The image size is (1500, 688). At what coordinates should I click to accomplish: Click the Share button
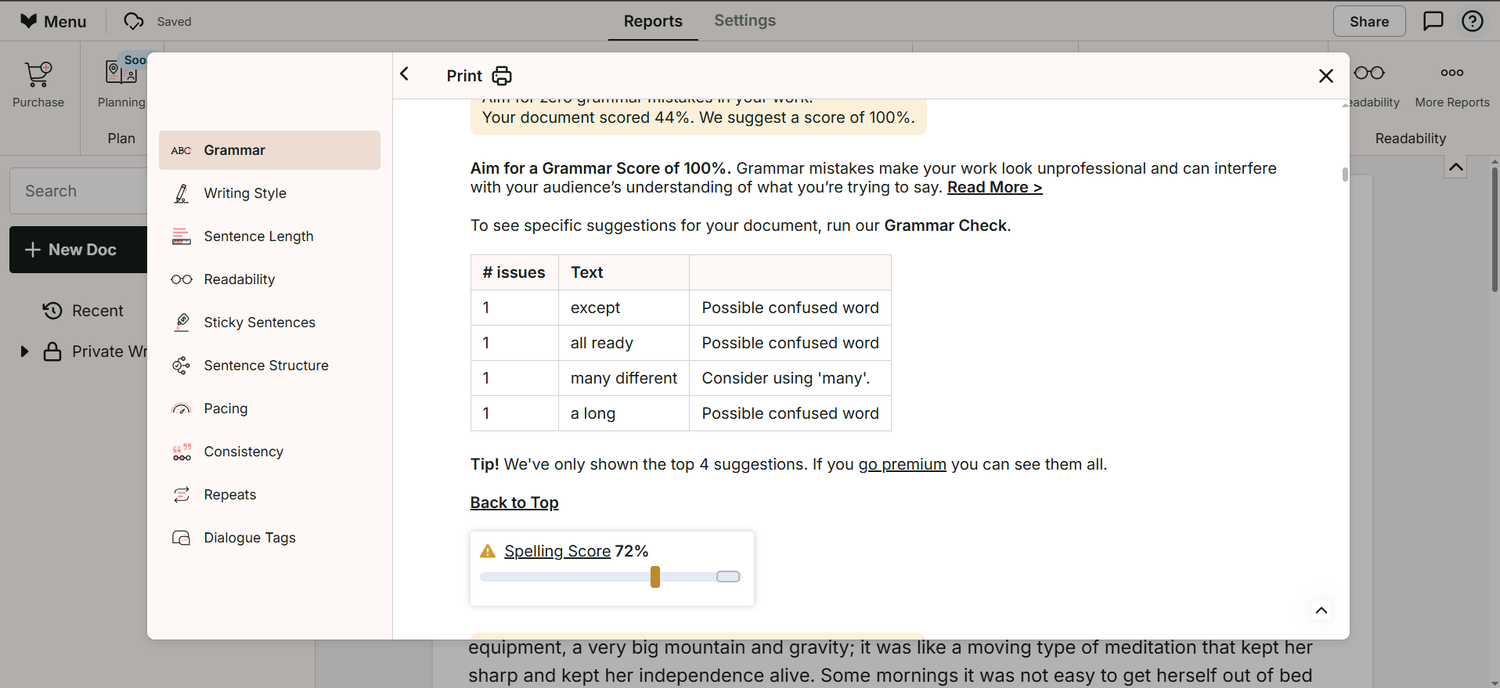[x=1369, y=21]
